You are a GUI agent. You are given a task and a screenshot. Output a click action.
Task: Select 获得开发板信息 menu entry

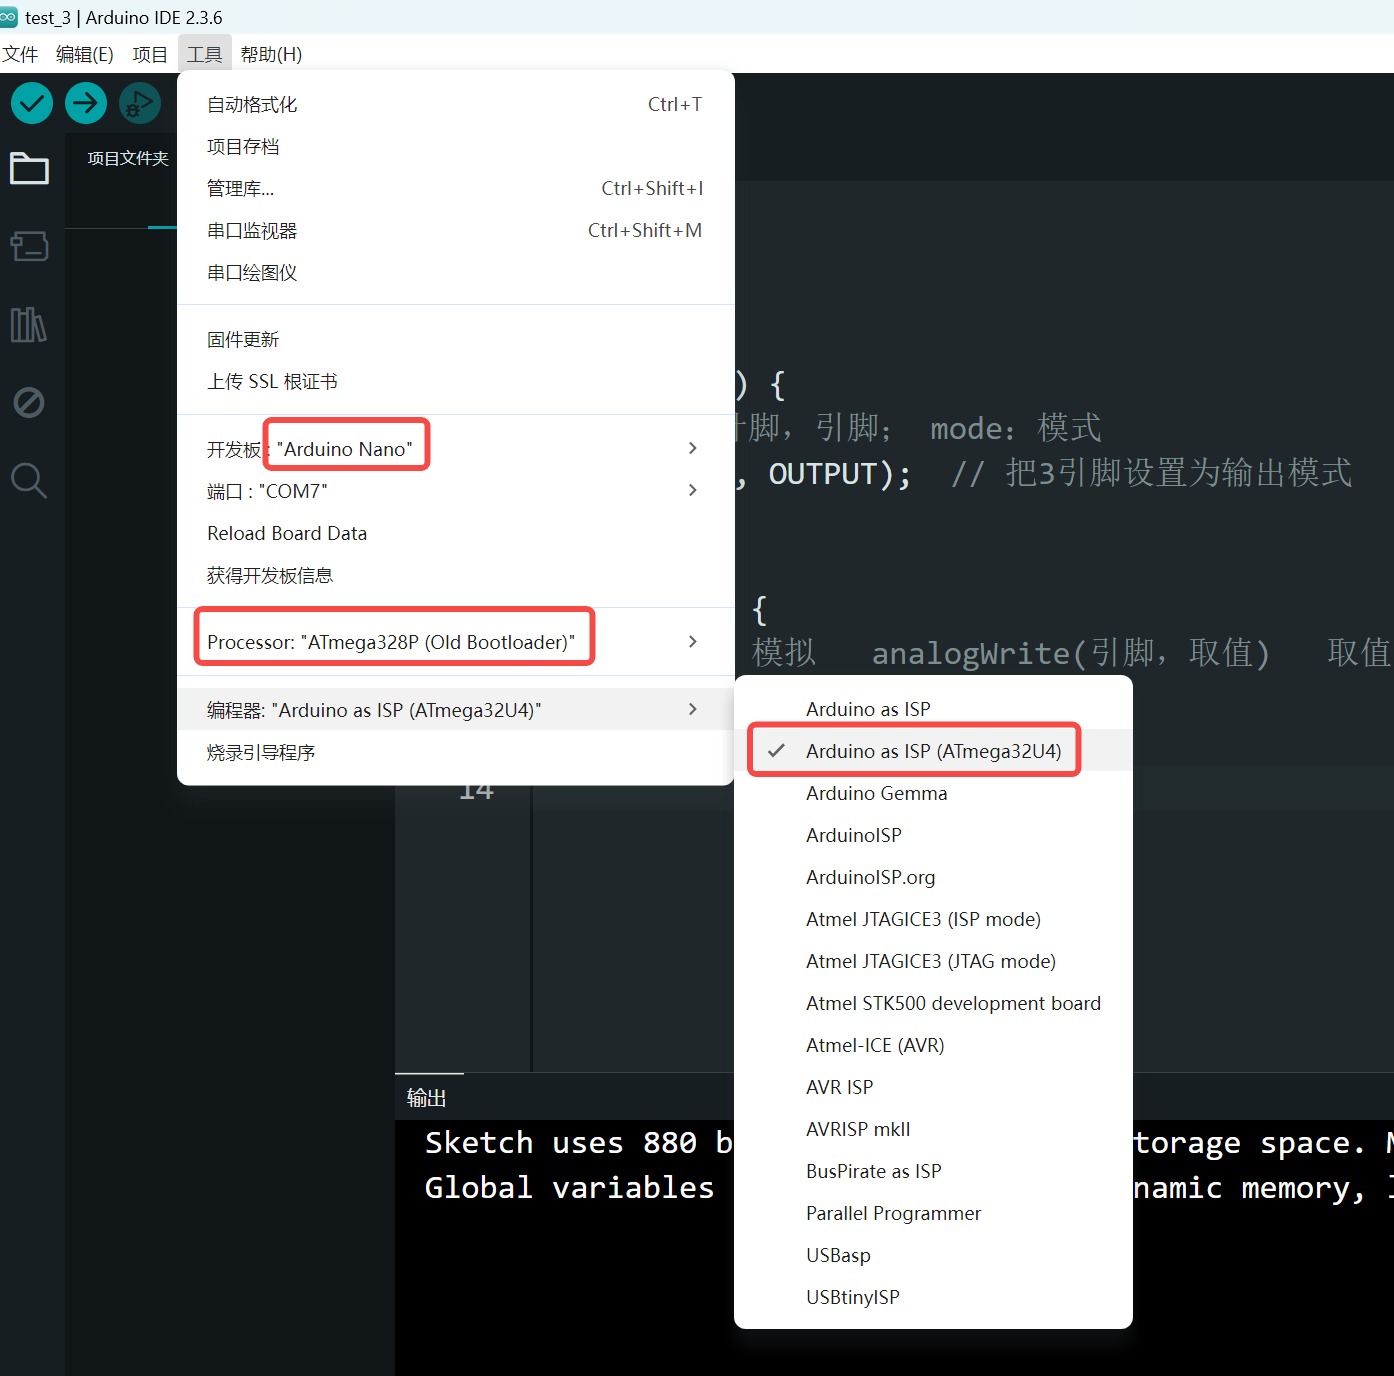(455, 575)
